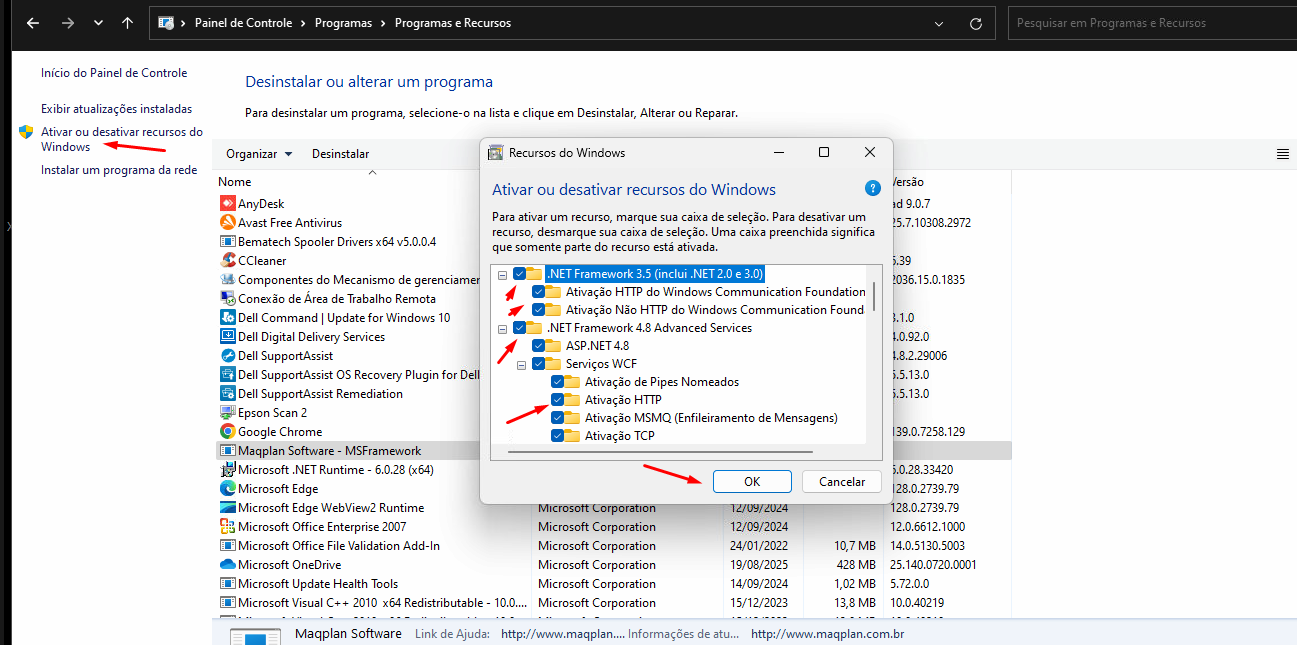Click the Cancelar button
The image size is (1297, 645).
point(842,482)
